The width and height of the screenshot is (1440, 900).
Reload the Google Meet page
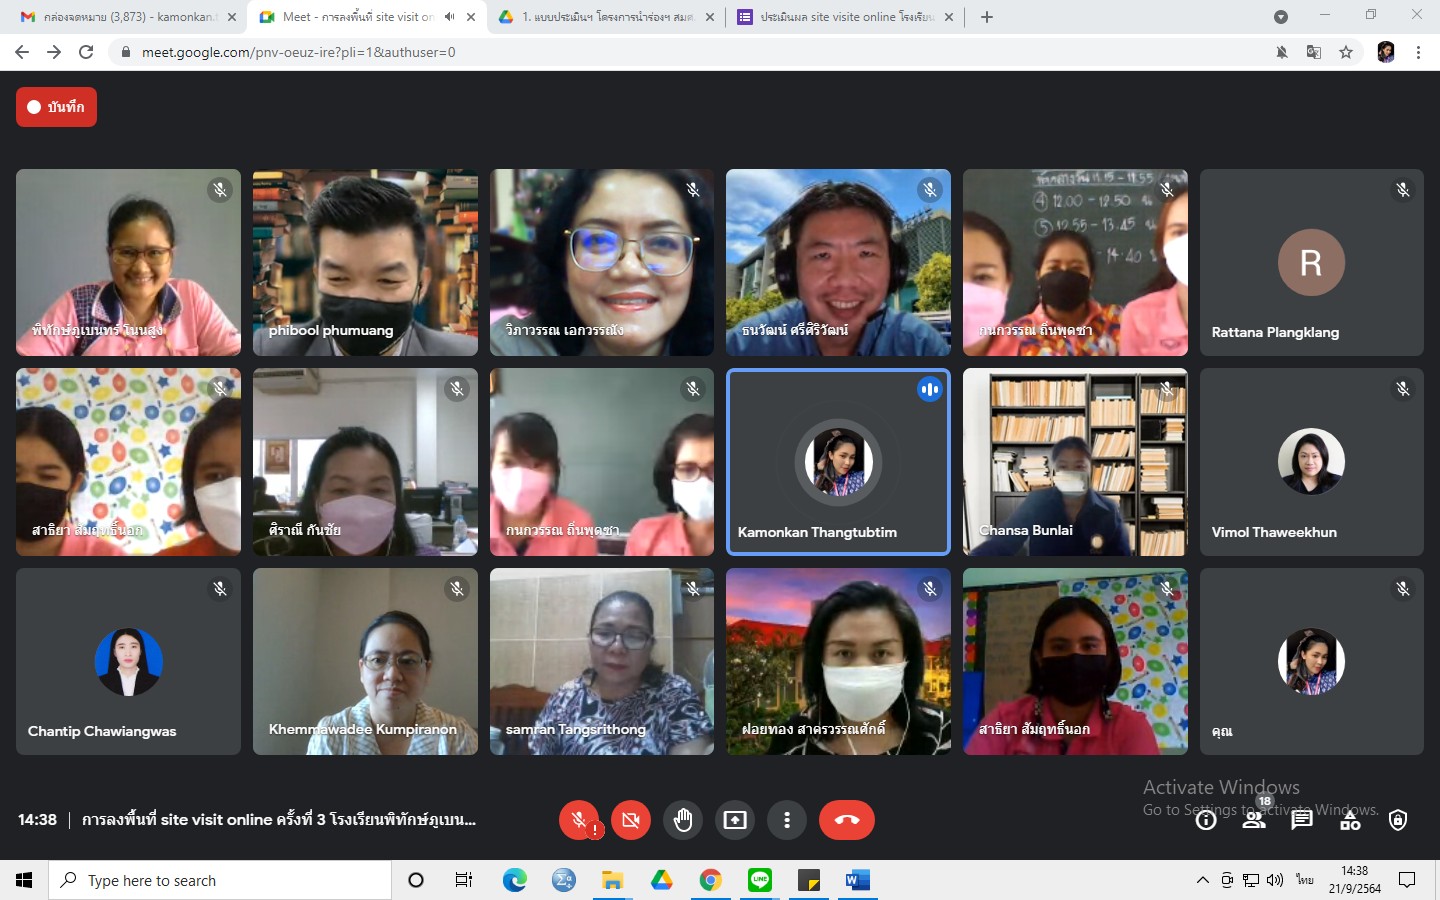pos(86,52)
